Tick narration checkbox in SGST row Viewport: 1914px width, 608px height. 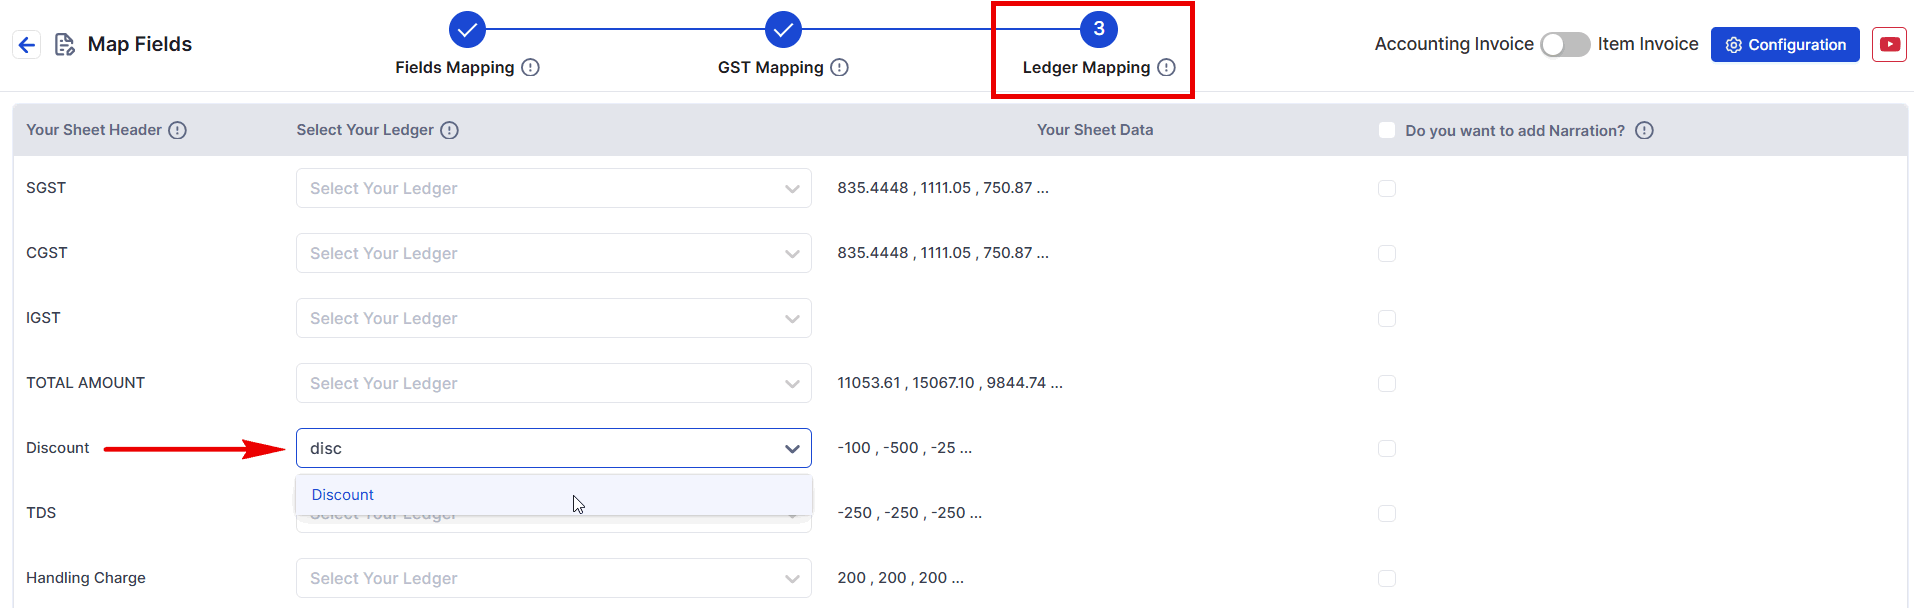[1387, 188]
